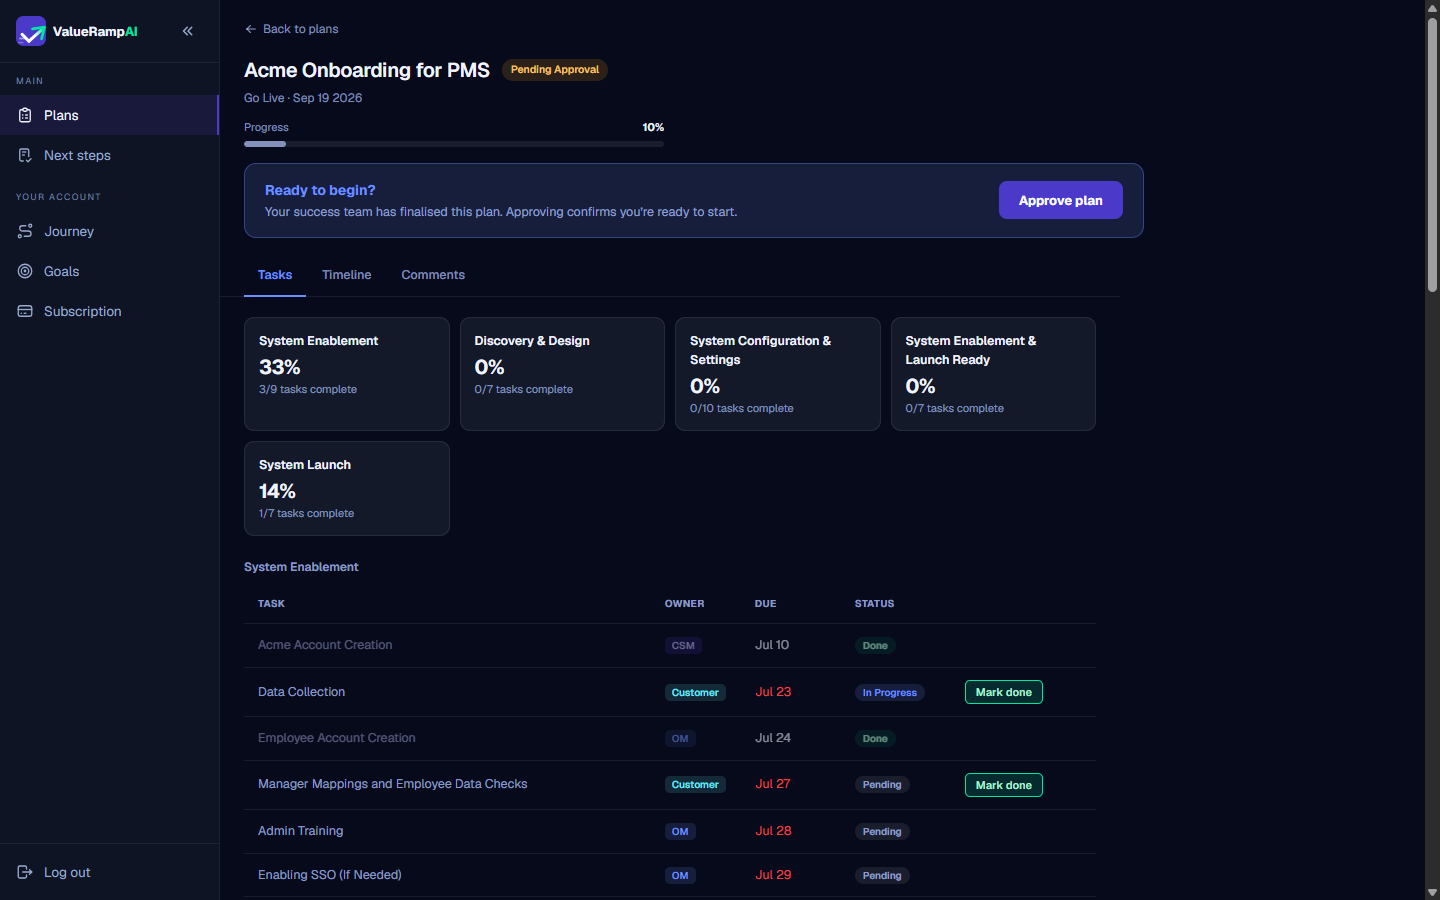Click the Jul 27 due date
1440x900 pixels.
click(773, 784)
